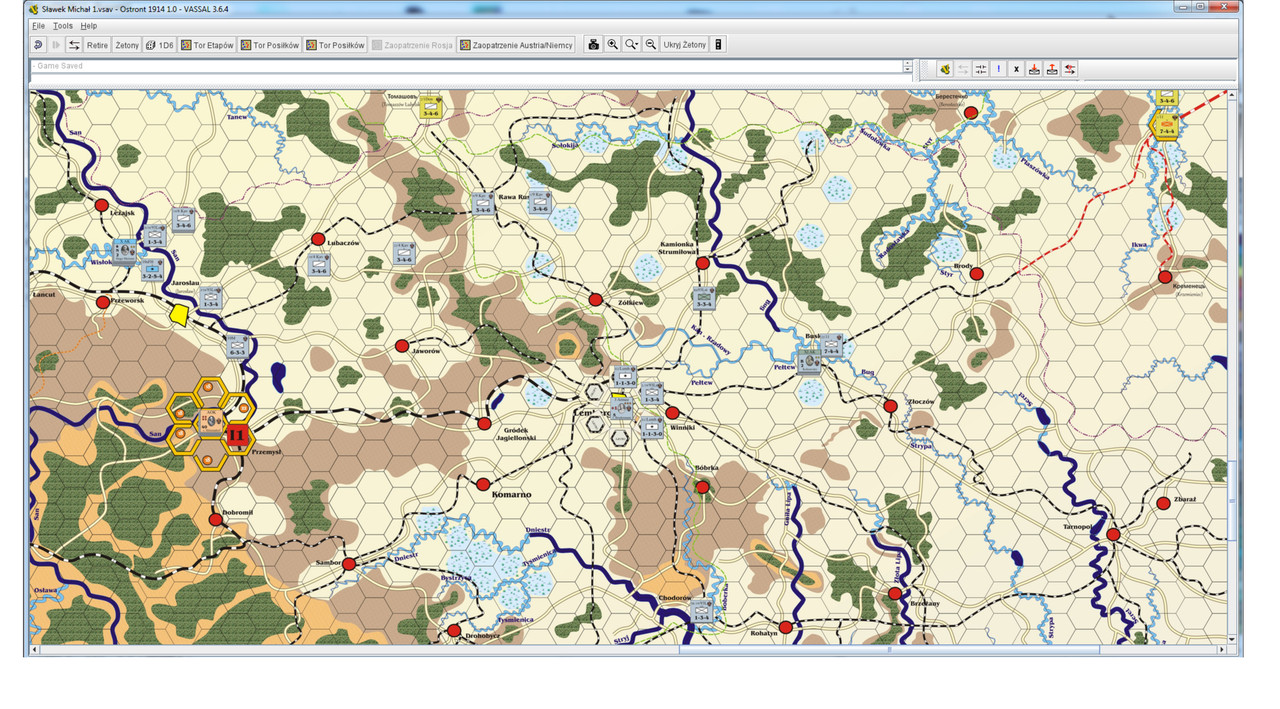
Task: Click the step forward through logfile icon
Action: 56,45
